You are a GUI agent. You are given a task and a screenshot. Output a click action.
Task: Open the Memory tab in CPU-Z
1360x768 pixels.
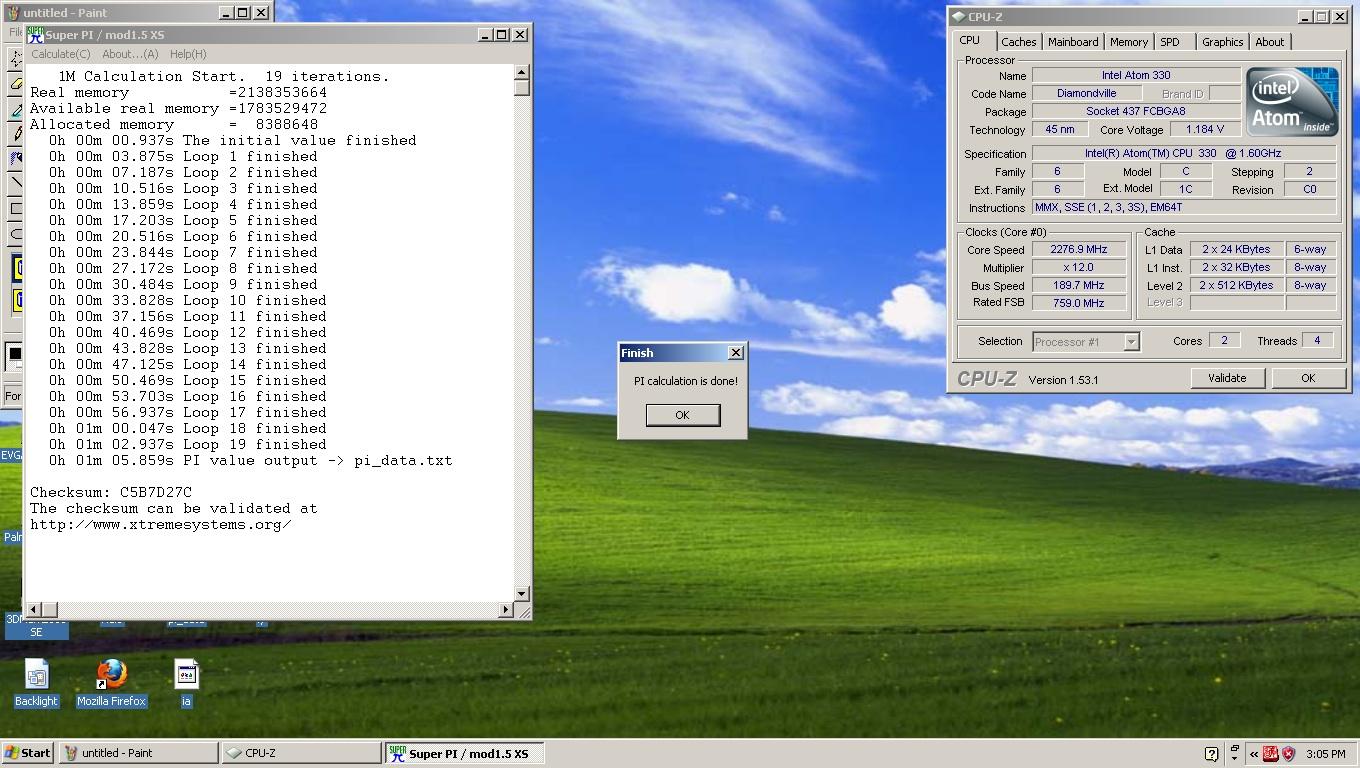pyautogui.click(x=1129, y=42)
